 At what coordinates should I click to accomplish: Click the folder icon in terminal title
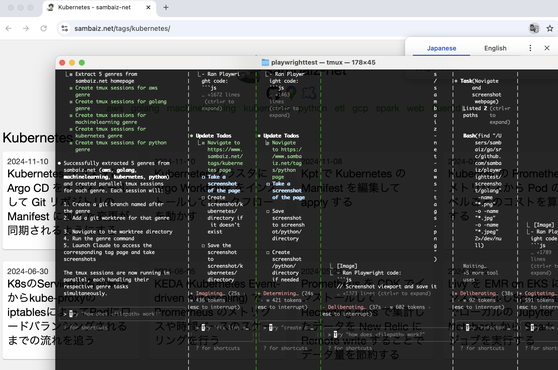tap(265, 63)
